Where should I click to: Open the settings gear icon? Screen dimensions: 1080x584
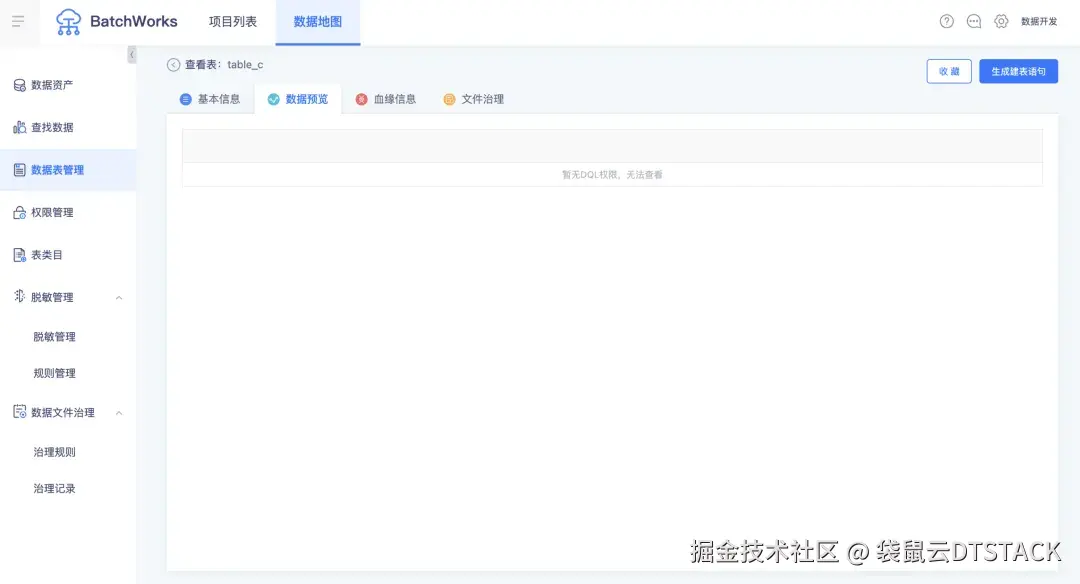point(1002,20)
